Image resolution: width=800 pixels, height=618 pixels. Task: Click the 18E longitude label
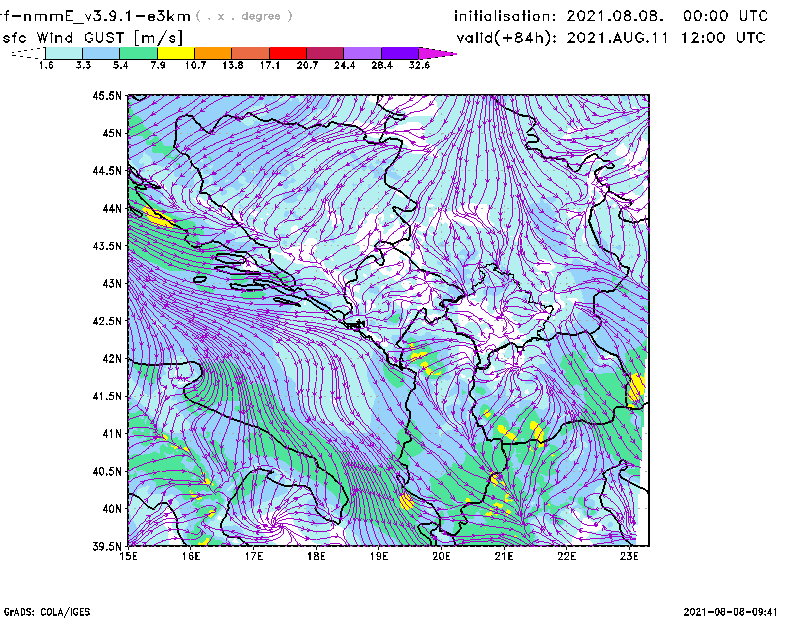316,557
